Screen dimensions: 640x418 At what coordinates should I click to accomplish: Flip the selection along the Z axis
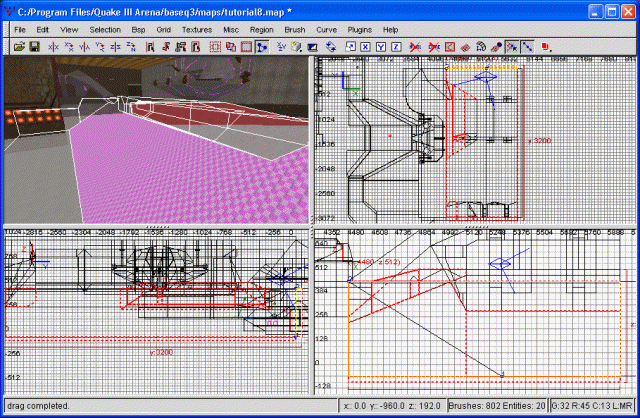pos(115,47)
